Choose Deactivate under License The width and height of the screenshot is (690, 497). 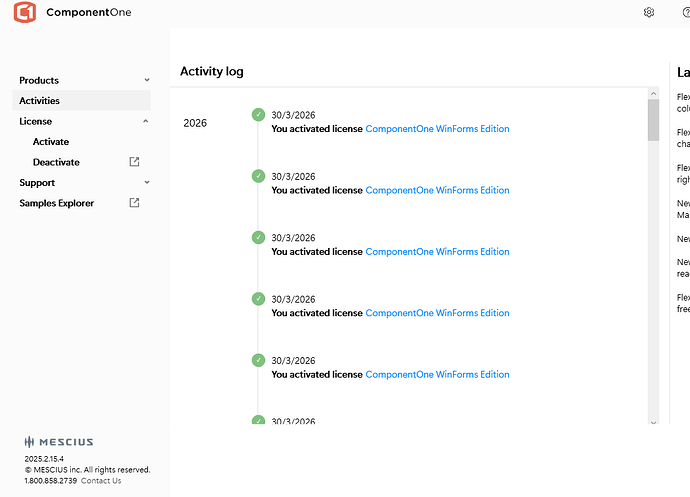coord(56,162)
